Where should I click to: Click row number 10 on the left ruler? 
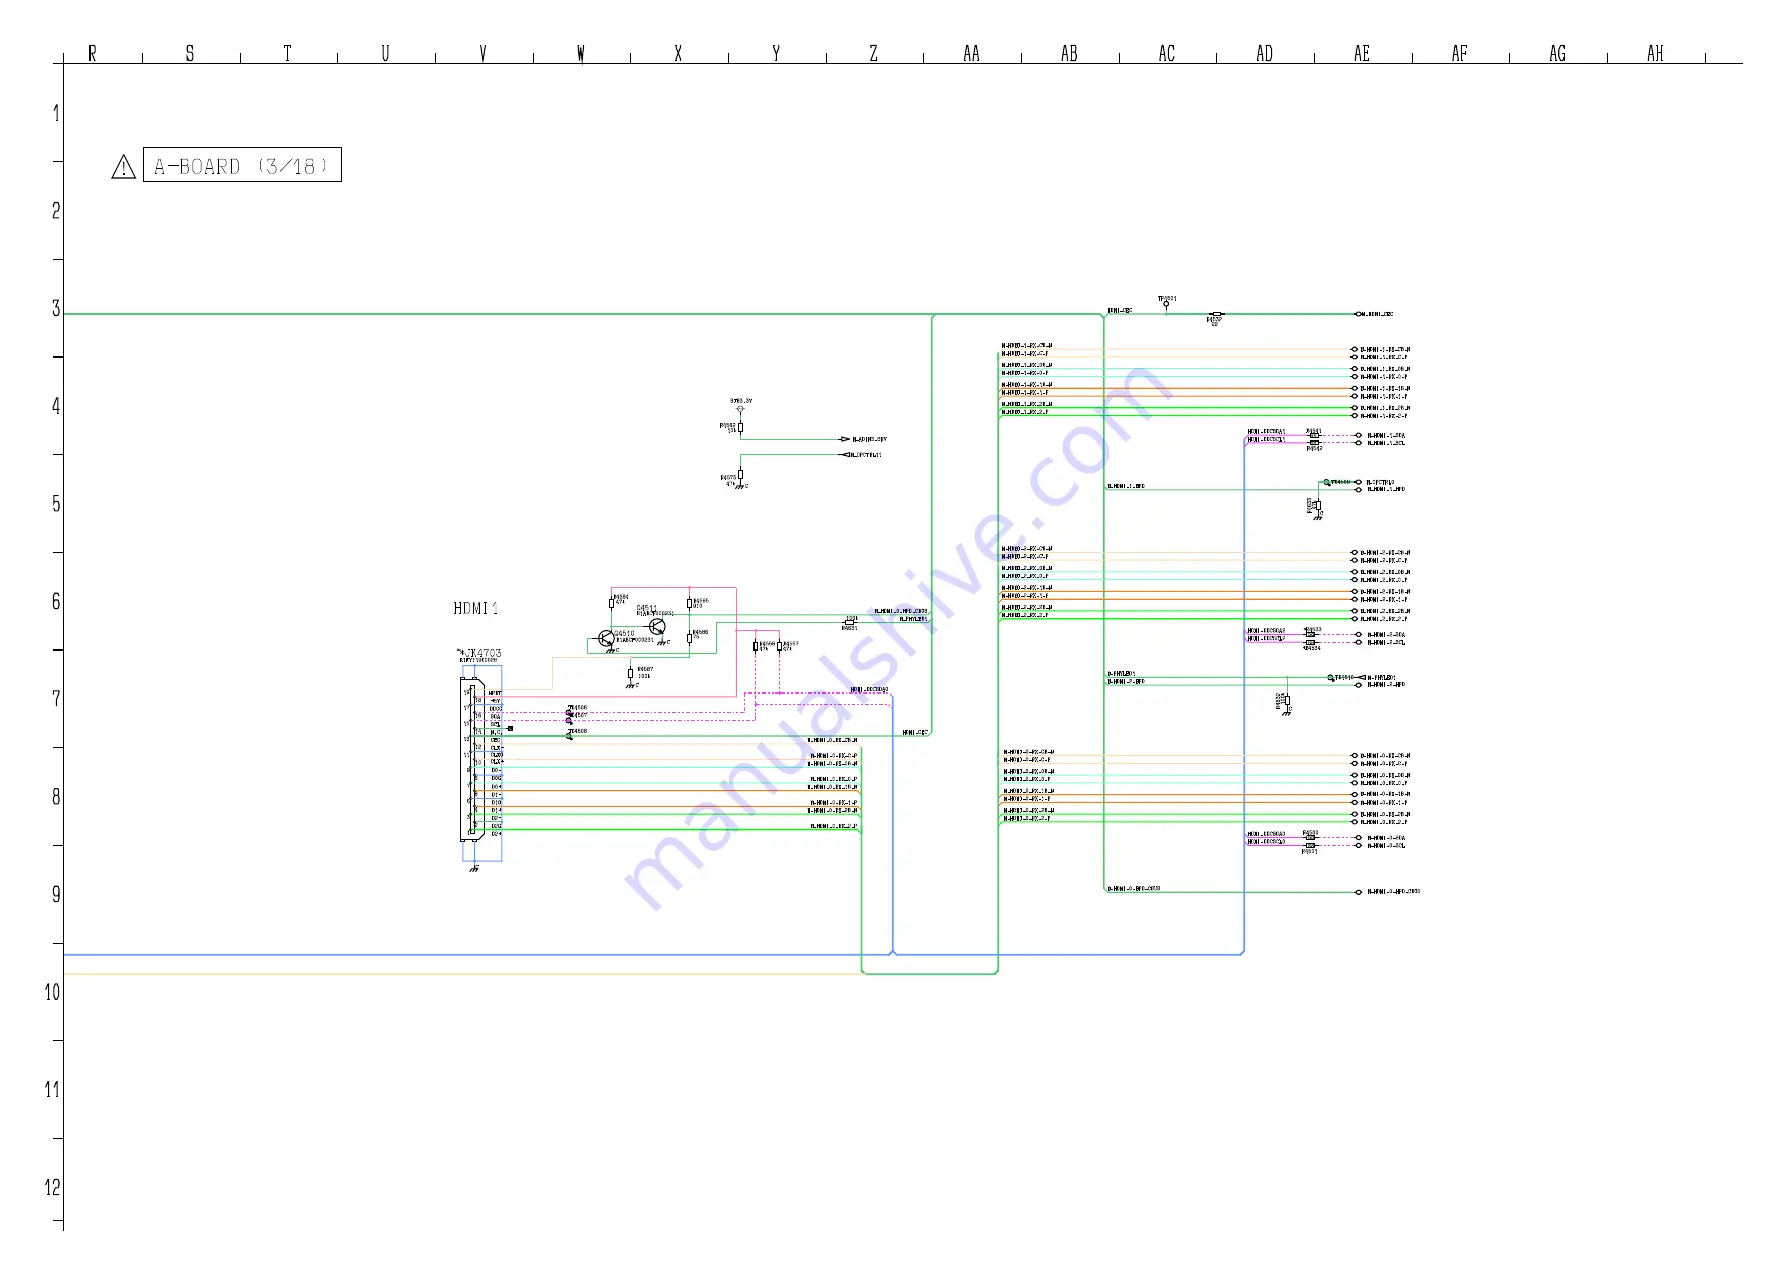[52, 992]
